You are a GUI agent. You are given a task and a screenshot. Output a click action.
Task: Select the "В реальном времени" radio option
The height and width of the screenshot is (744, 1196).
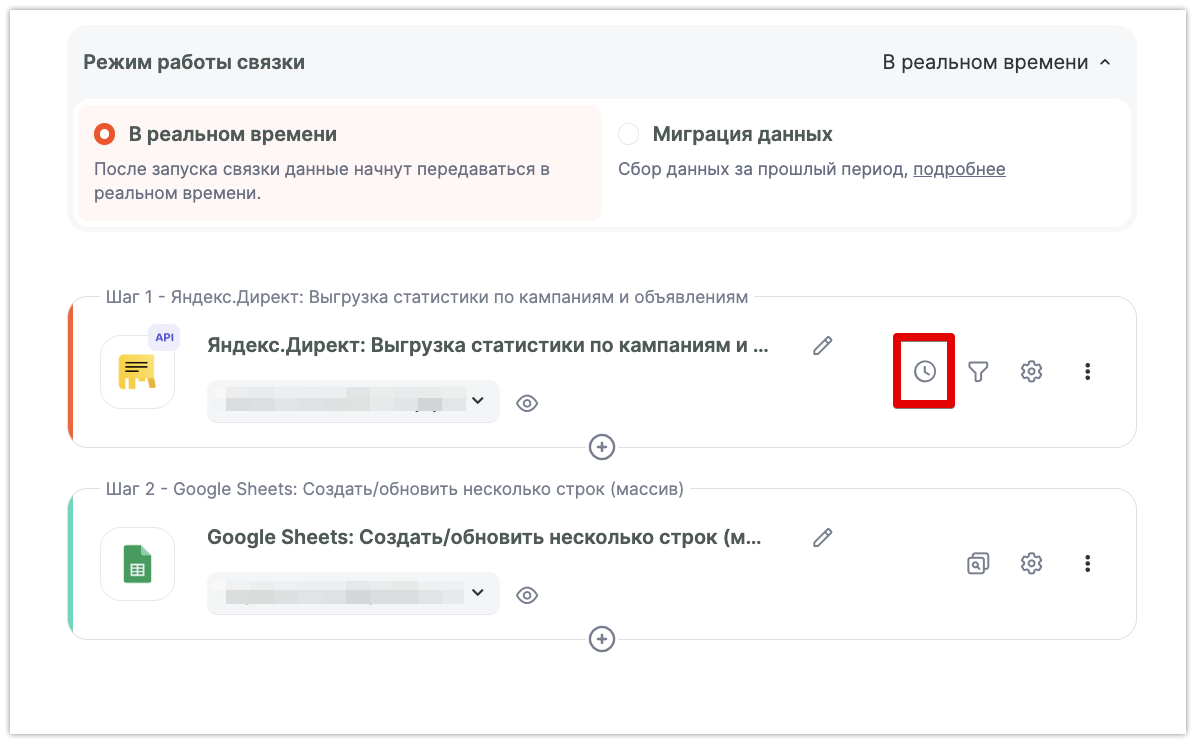[x=104, y=134]
